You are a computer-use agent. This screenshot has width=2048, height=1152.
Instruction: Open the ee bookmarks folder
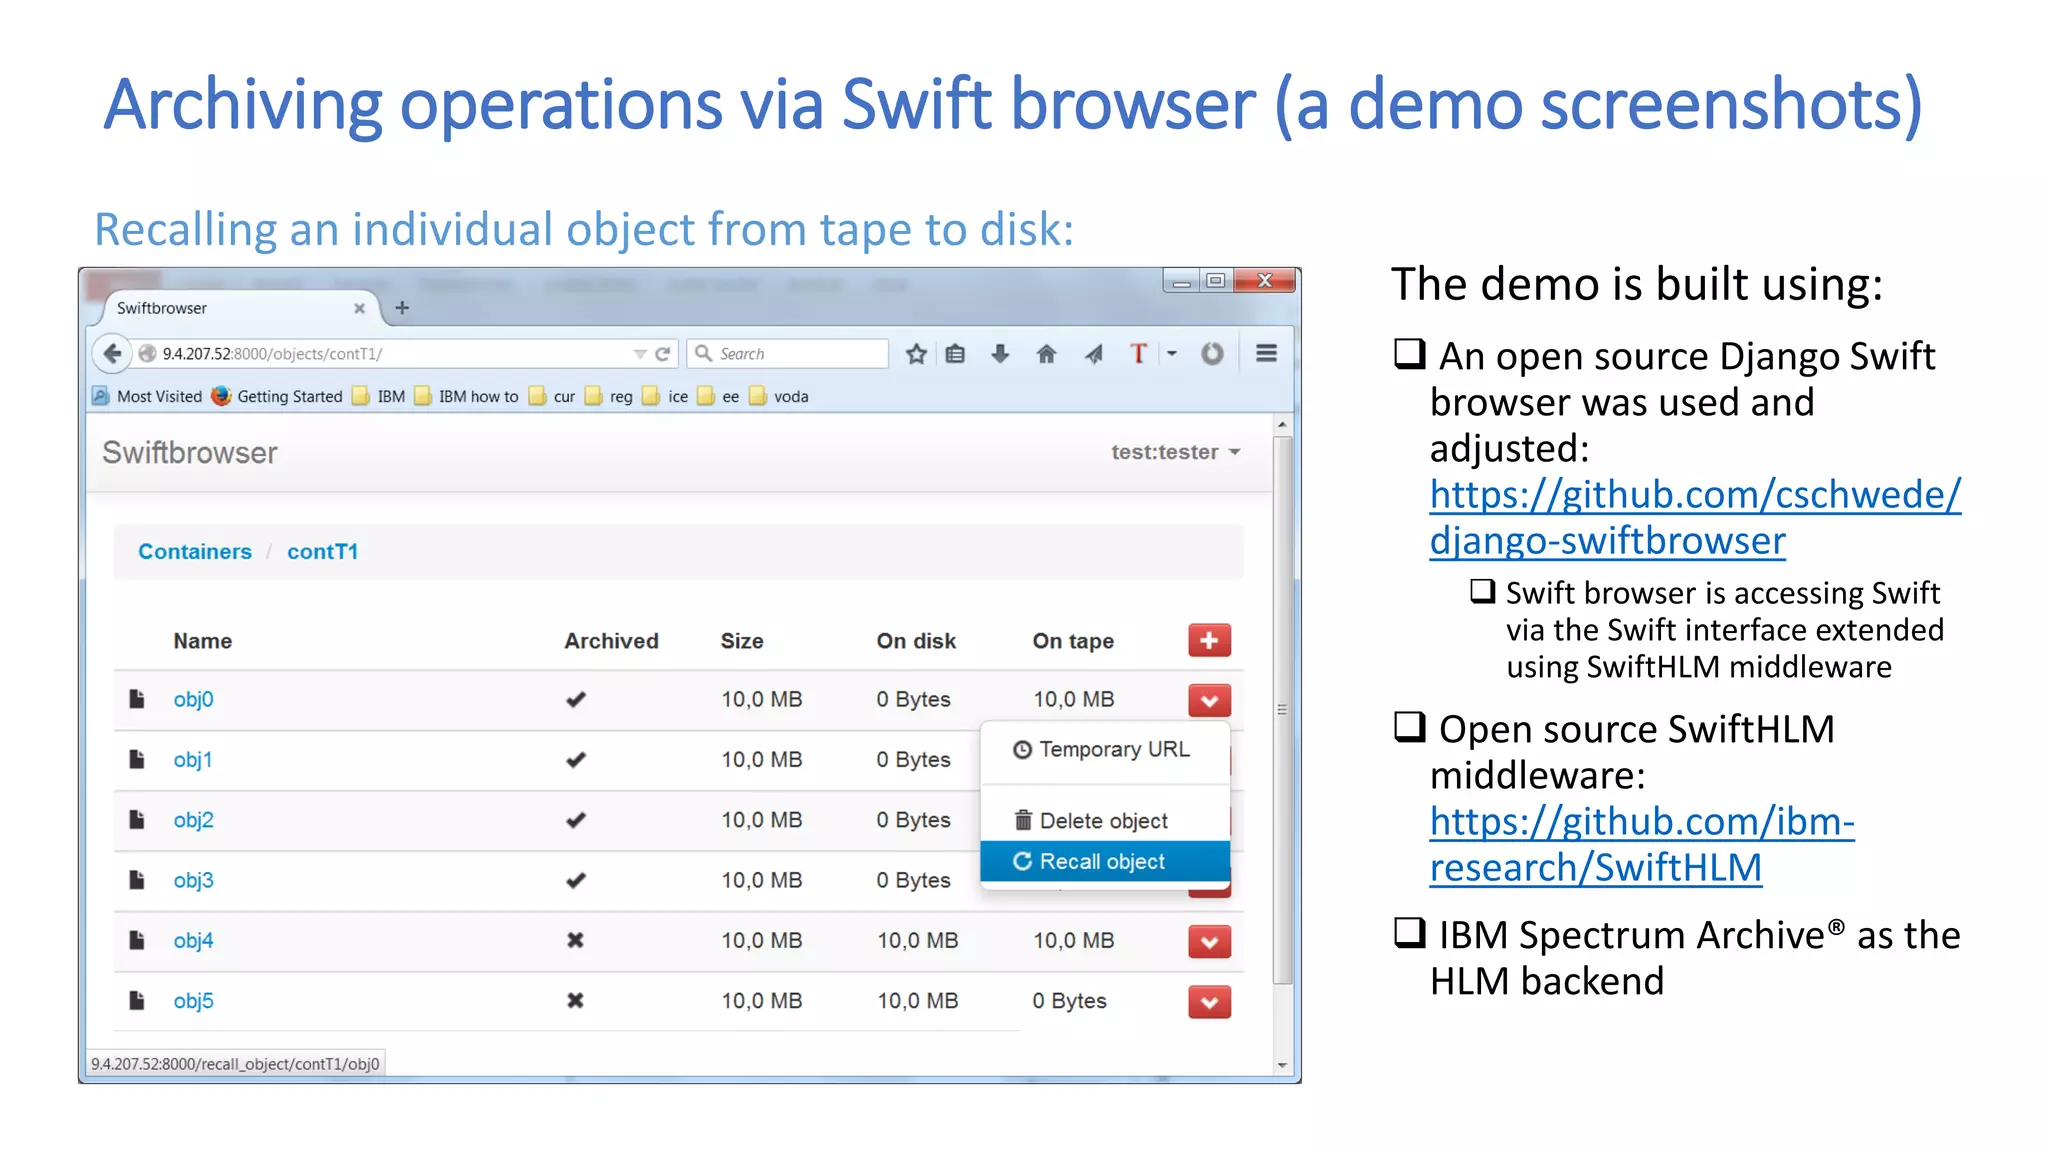(x=719, y=396)
